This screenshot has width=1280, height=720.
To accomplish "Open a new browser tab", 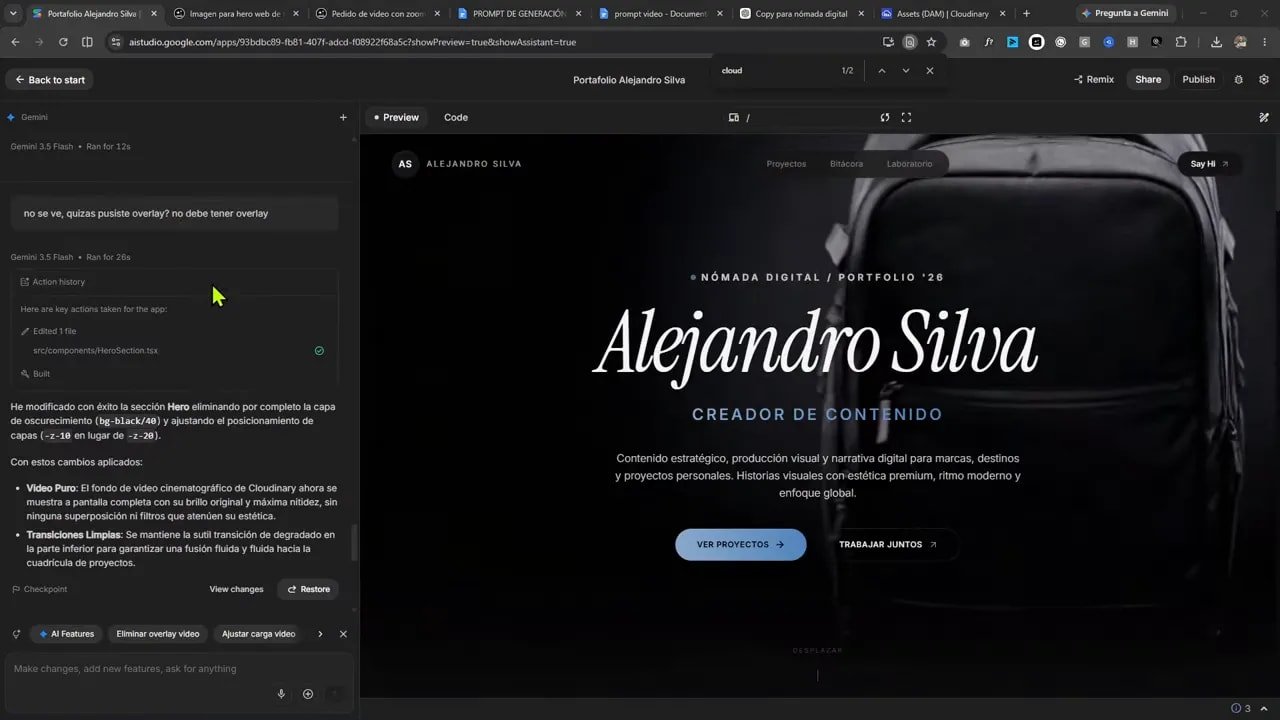I will (x=1026, y=14).
